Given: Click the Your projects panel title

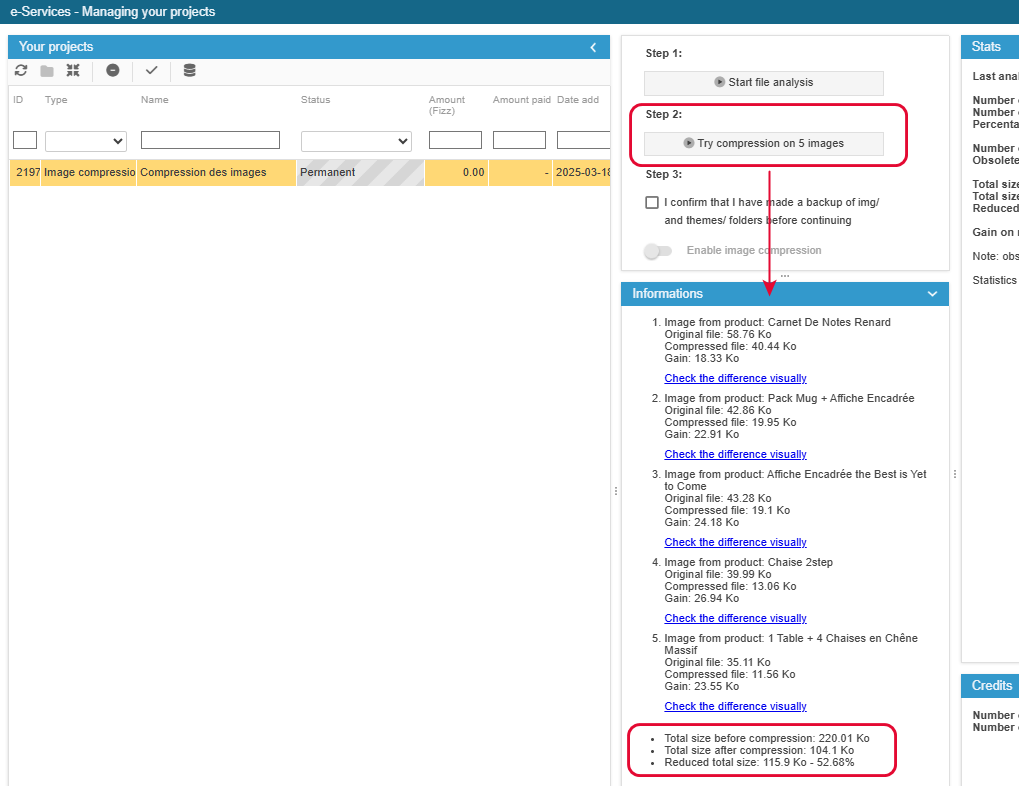Looking at the screenshot, I should 56,47.
